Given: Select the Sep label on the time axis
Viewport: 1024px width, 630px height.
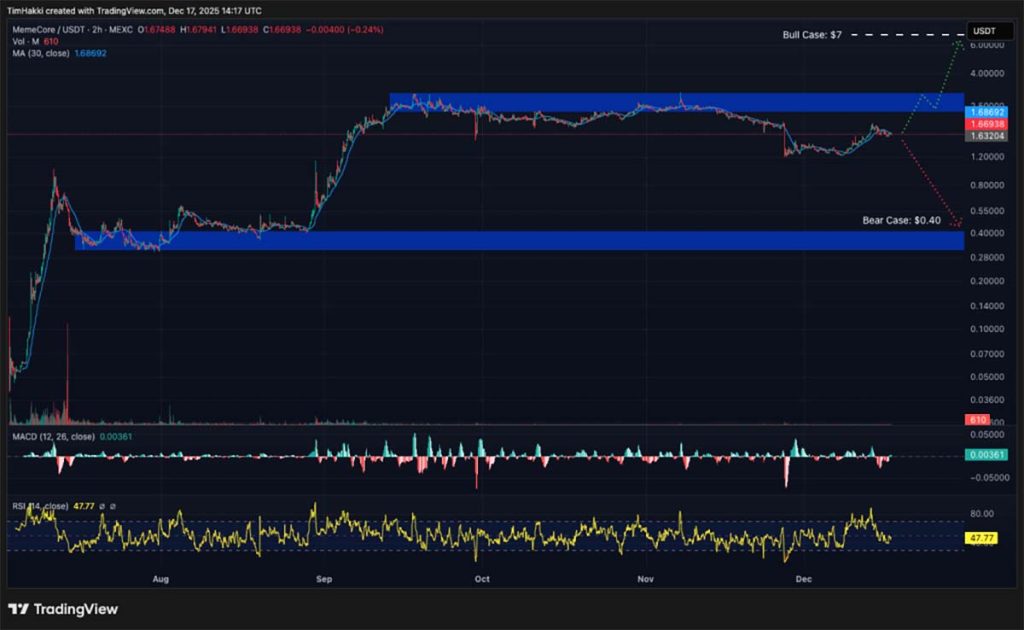Looking at the screenshot, I should tap(322, 579).
